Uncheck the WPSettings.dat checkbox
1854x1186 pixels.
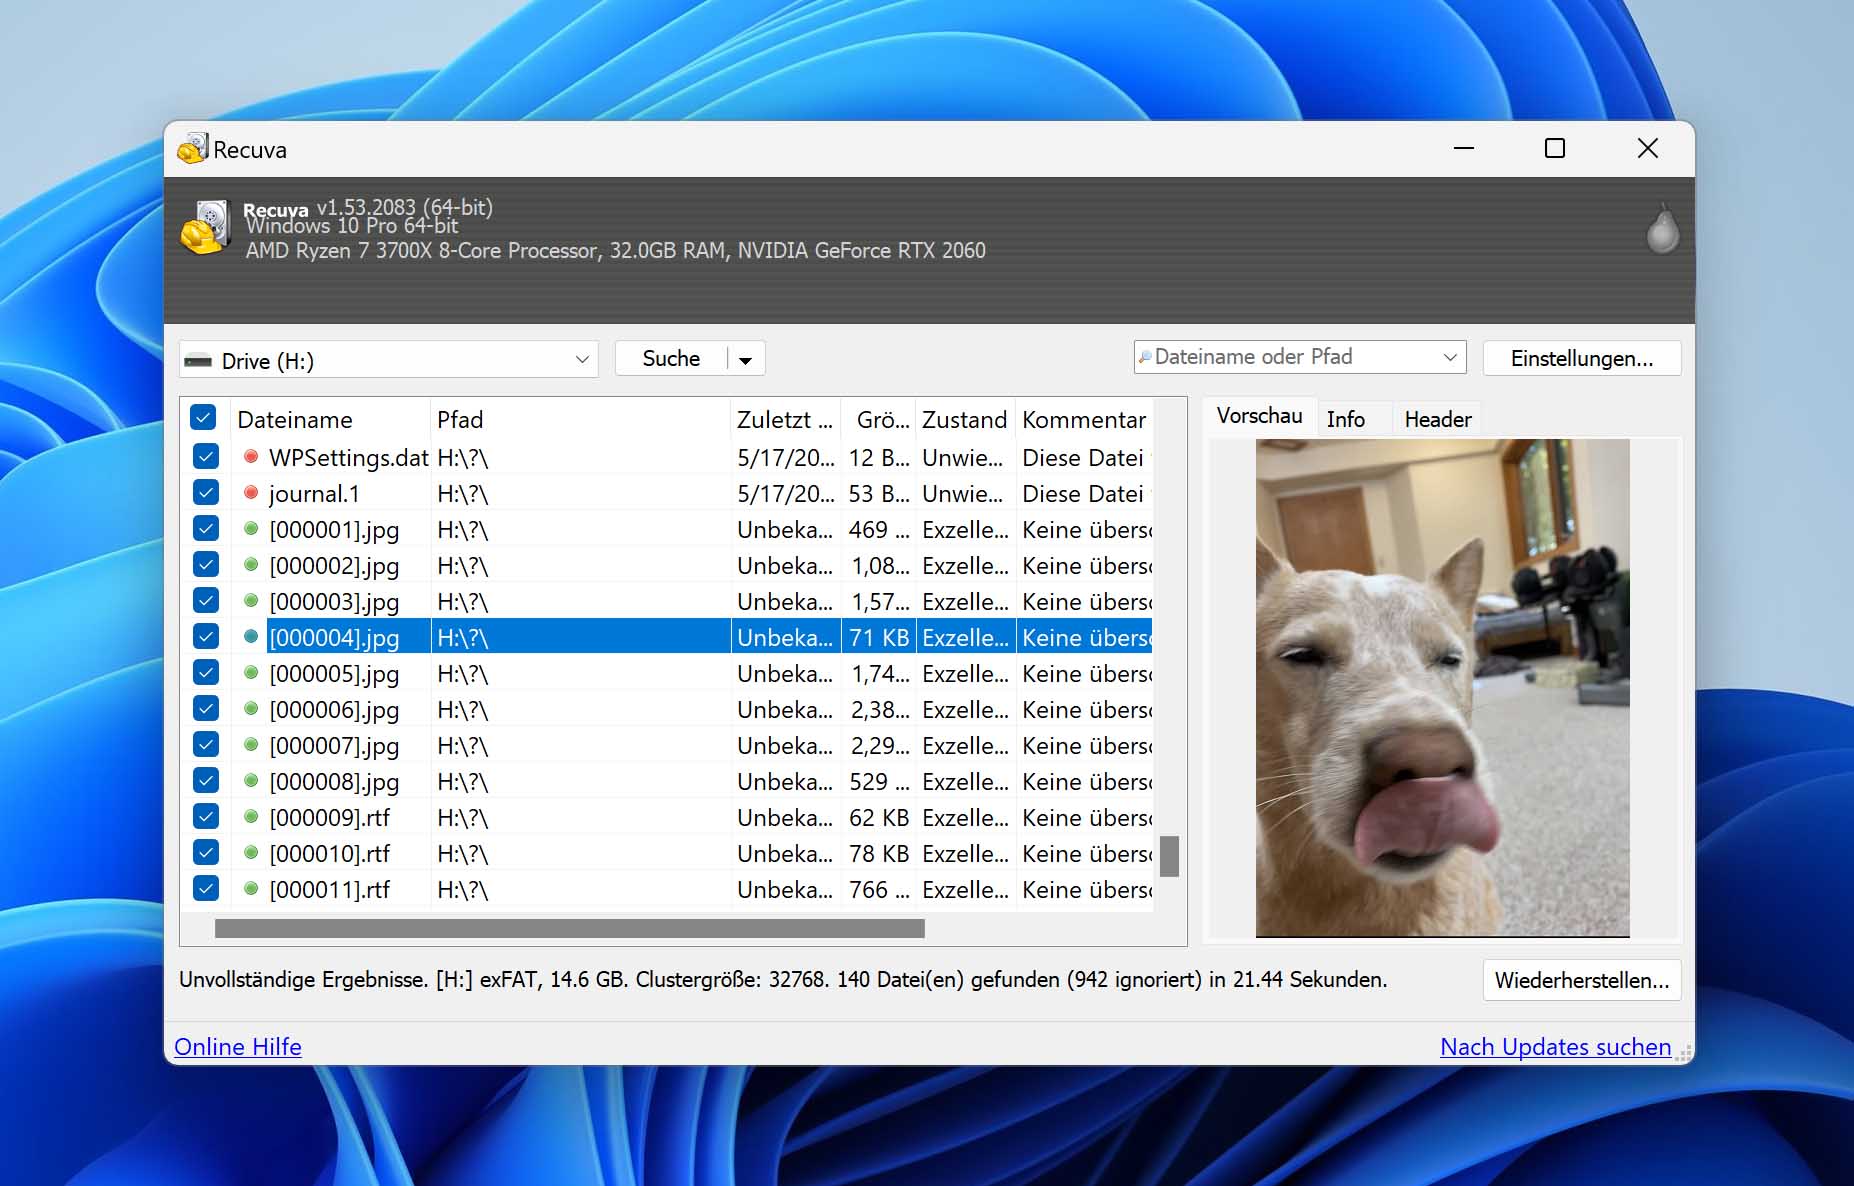205,457
